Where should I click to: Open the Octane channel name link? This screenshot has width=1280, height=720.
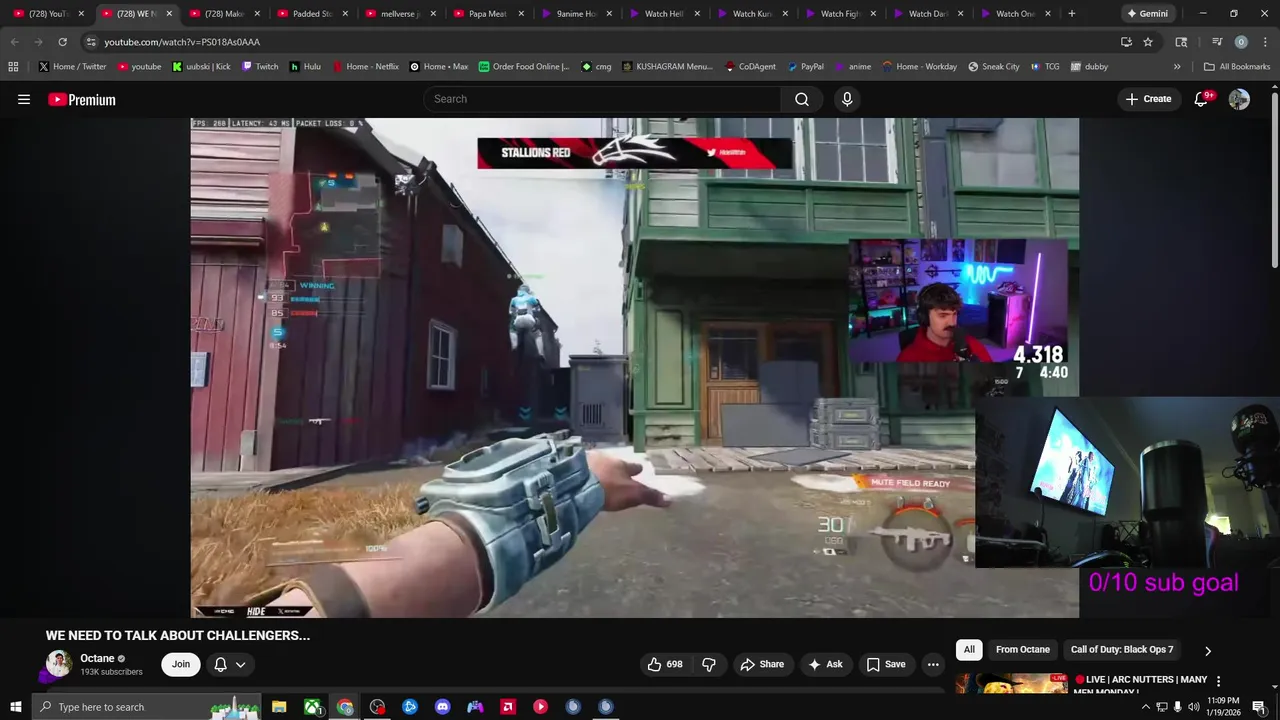(x=97, y=658)
